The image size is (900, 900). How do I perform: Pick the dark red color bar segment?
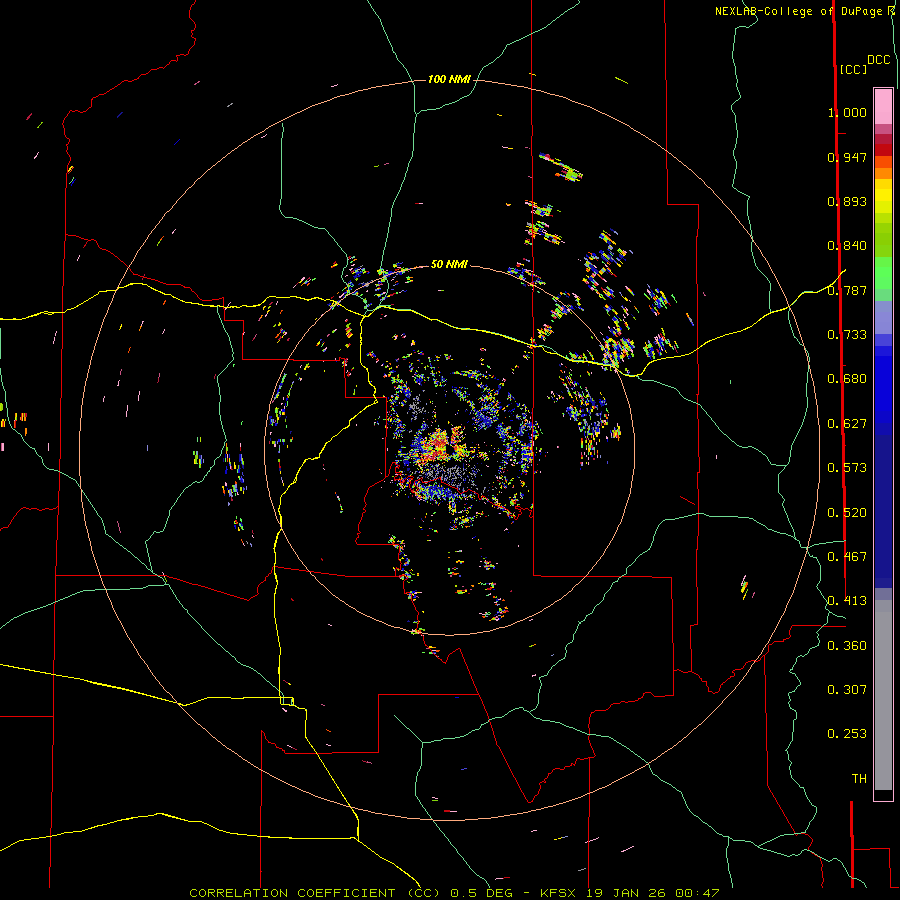(883, 150)
